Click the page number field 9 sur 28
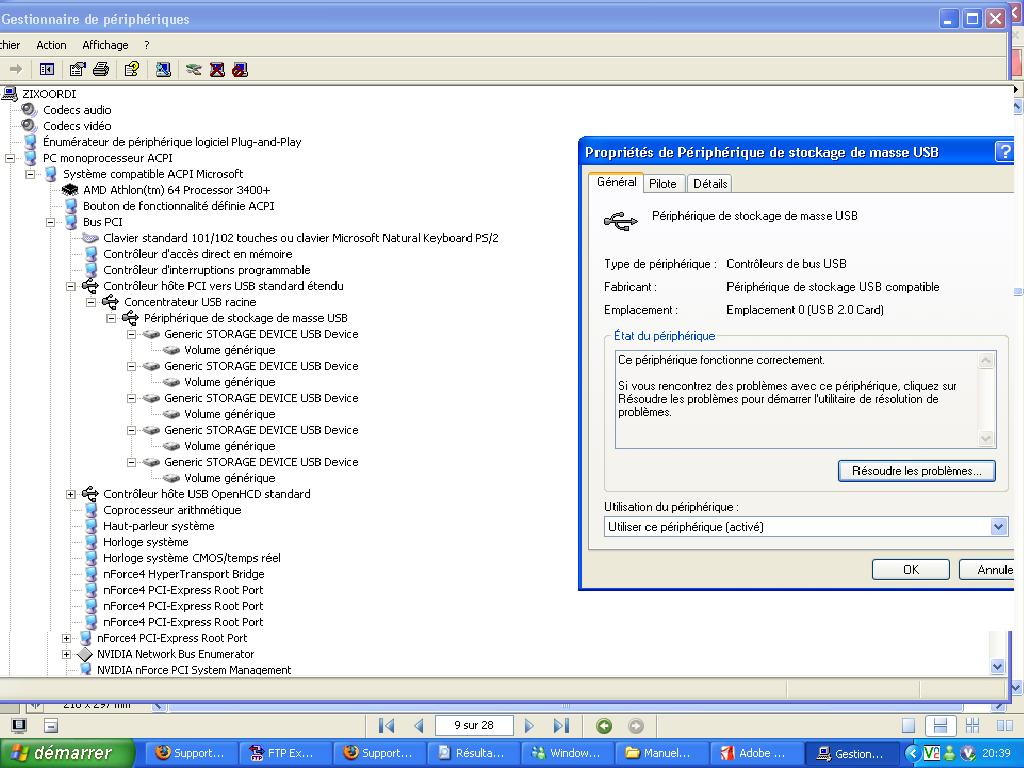 click(474, 726)
